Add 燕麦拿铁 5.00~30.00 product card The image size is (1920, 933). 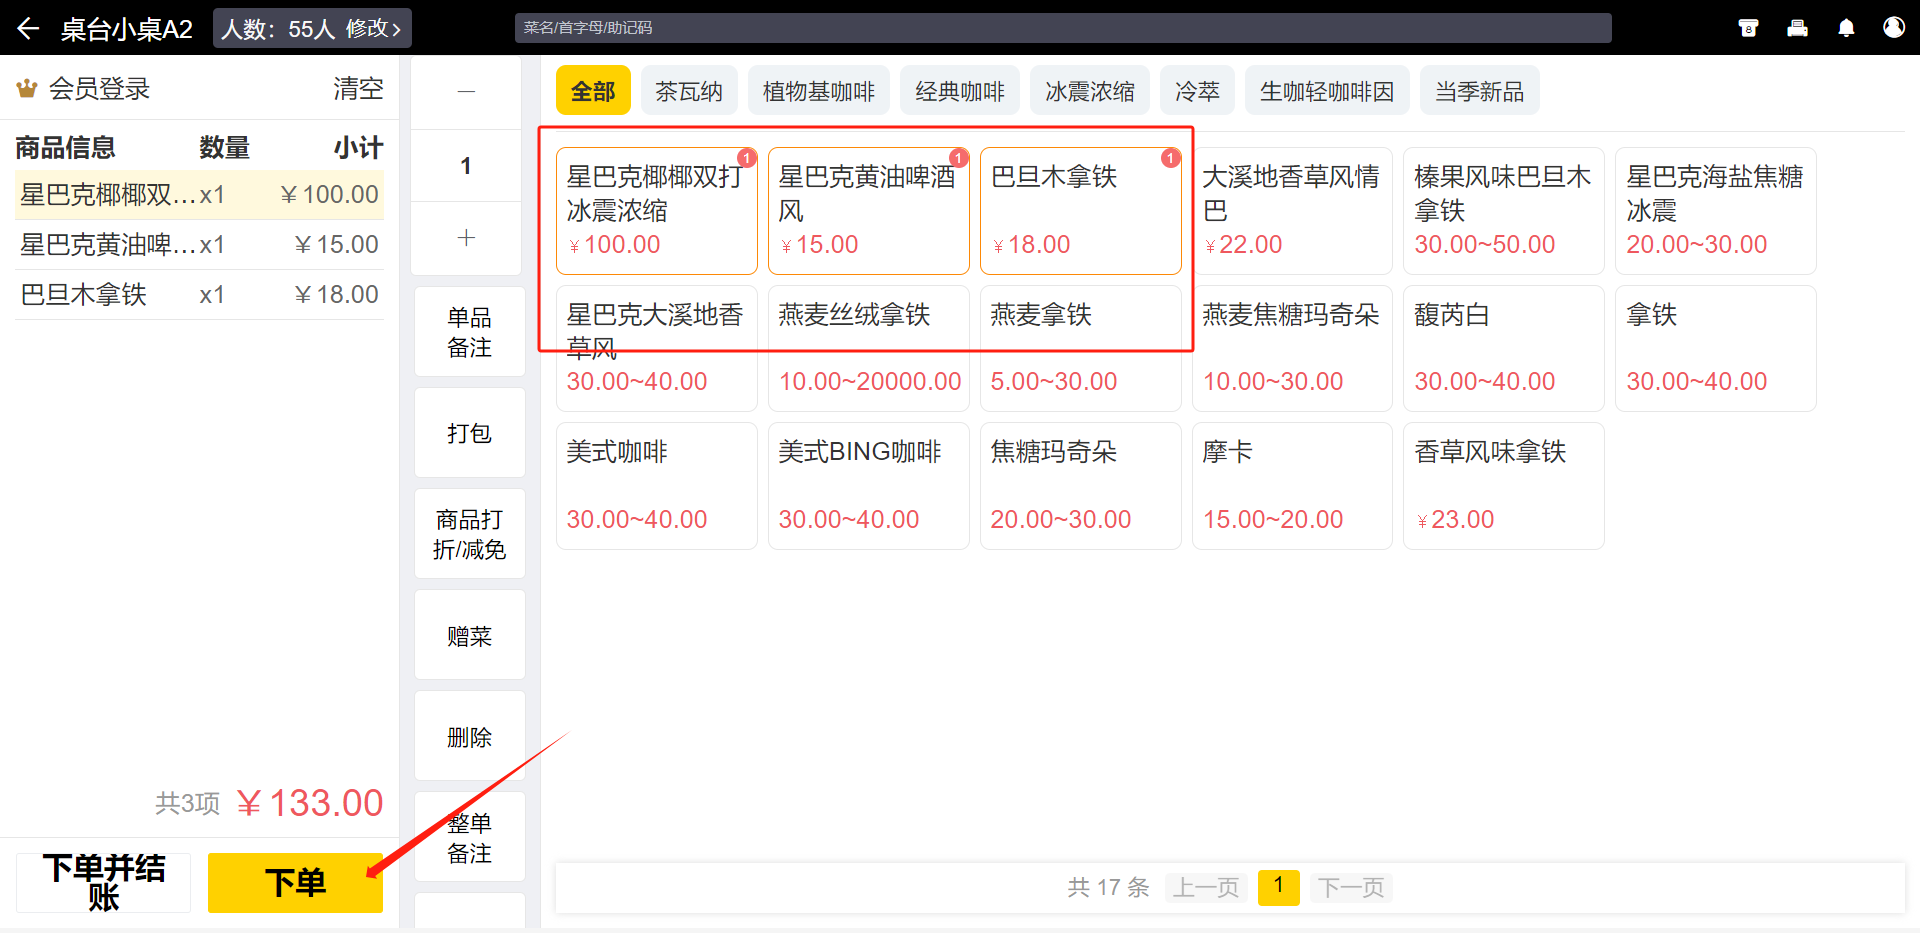(x=1080, y=348)
